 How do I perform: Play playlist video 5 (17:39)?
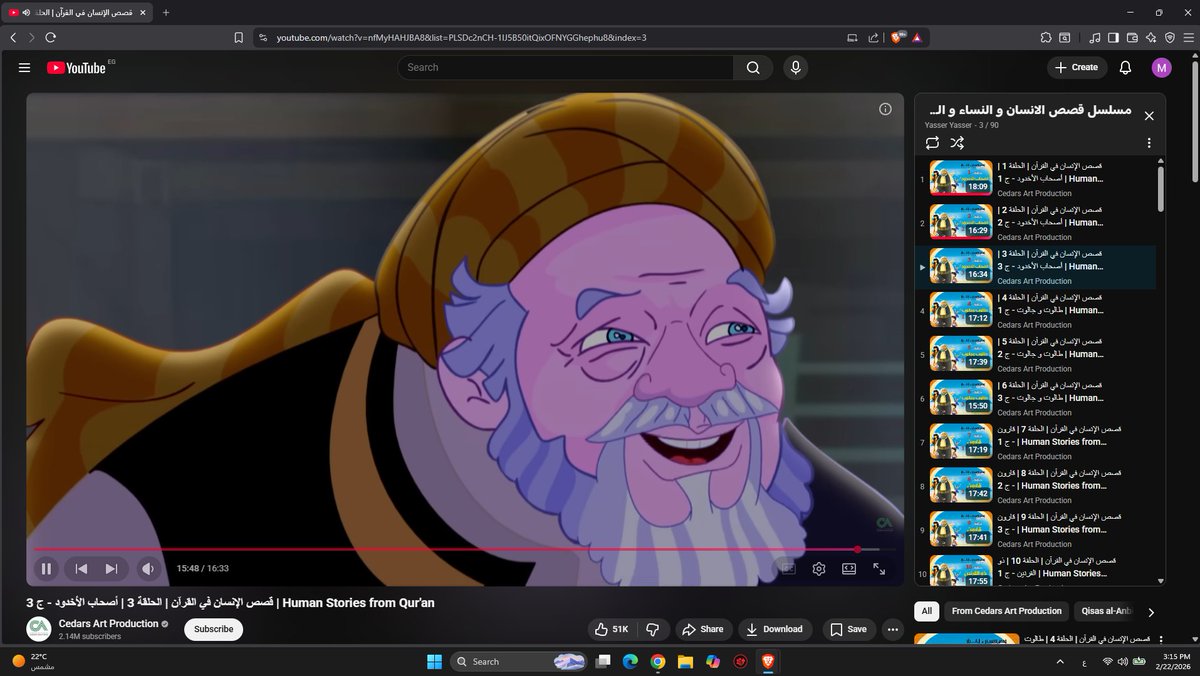(x=1035, y=354)
